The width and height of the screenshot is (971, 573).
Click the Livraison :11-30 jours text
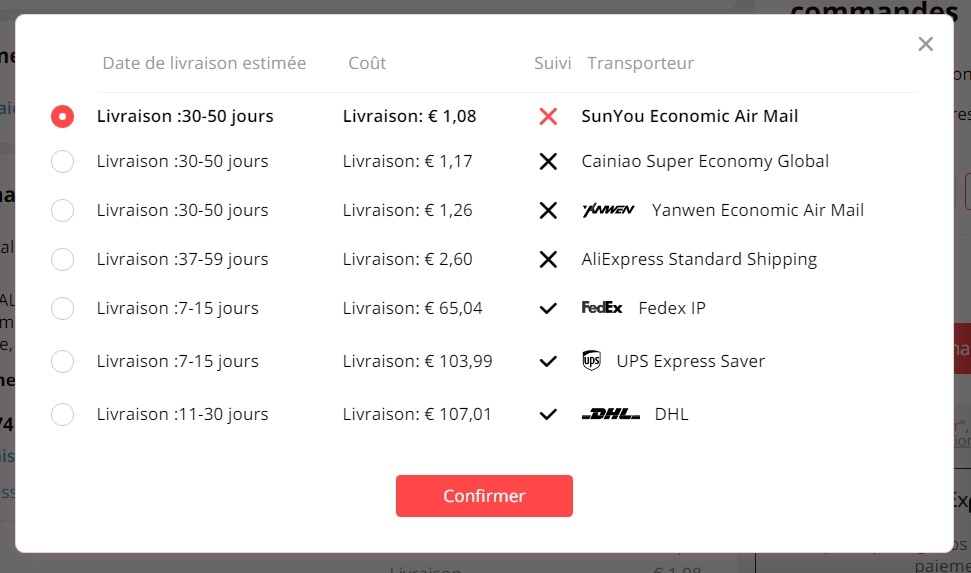(183, 414)
